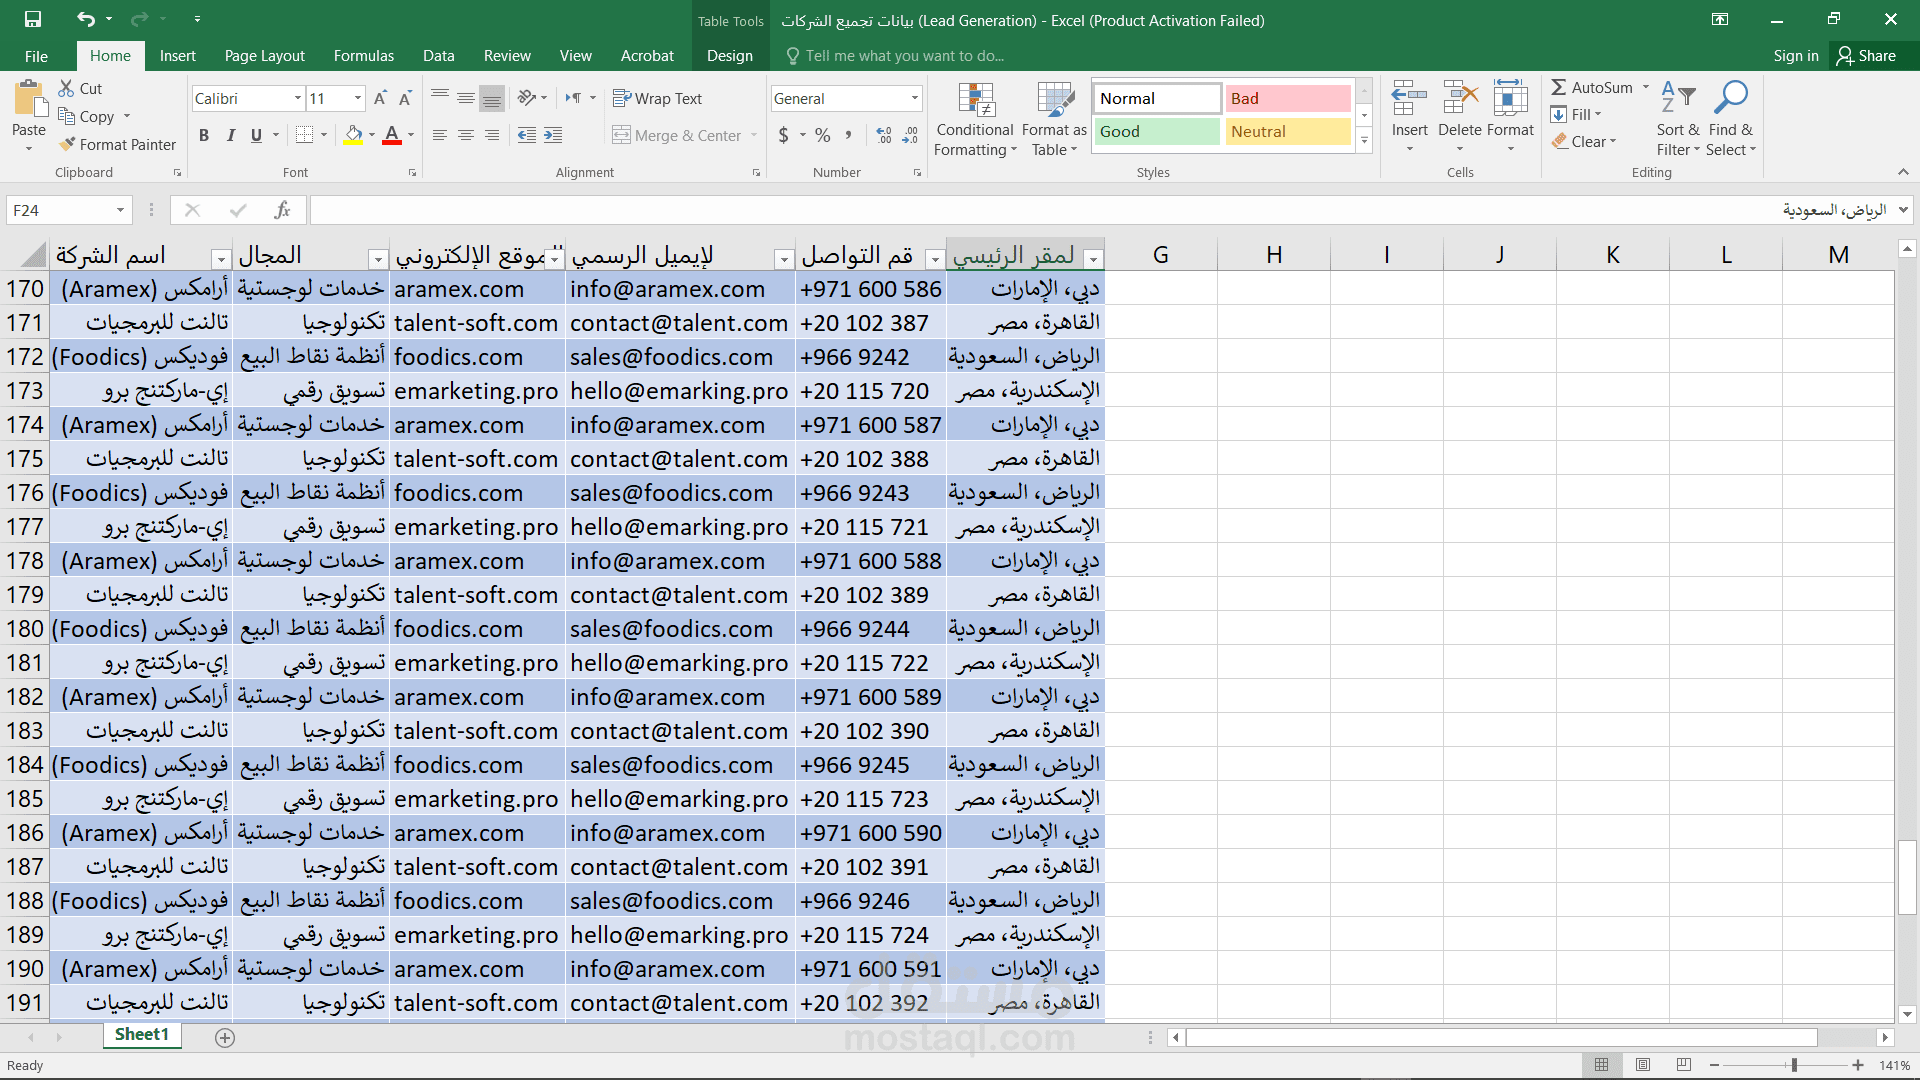This screenshot has width=1920, height=1080.
Task: Click Increase Indent icon
Action: click(x=553, y=135)
